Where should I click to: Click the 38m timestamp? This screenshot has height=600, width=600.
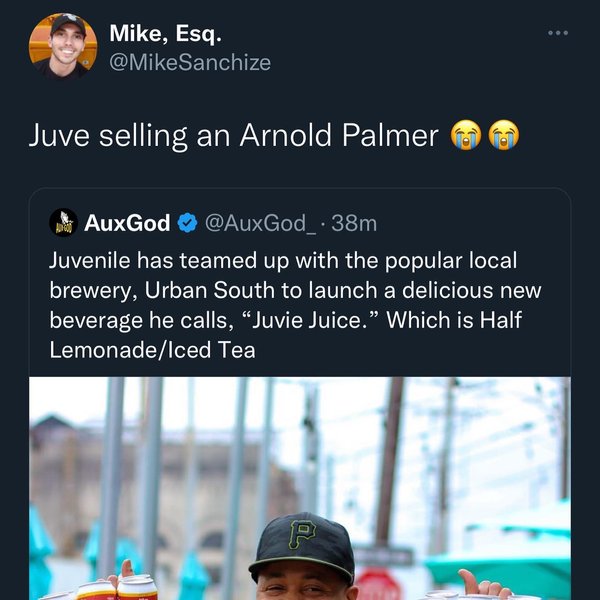tap(354, 222)
